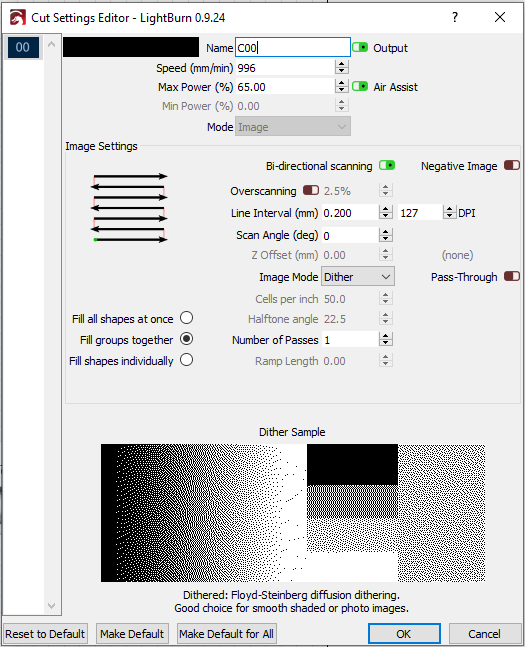Screen dimensions: 525x647
Task: Adjust the Scan Angle spinner arrows
Action: tap(385, 235)
